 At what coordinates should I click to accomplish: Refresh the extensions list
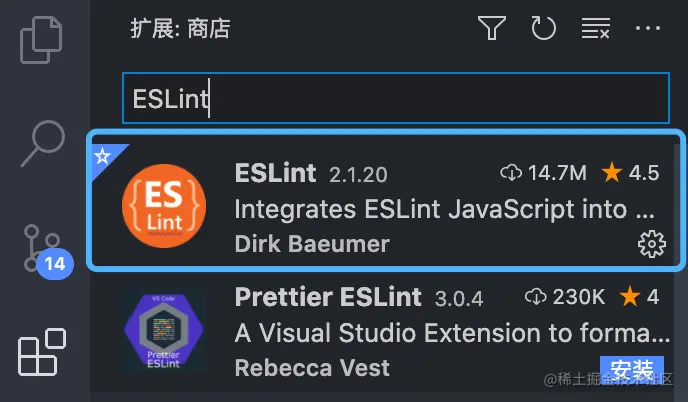[x=544, y=28]
